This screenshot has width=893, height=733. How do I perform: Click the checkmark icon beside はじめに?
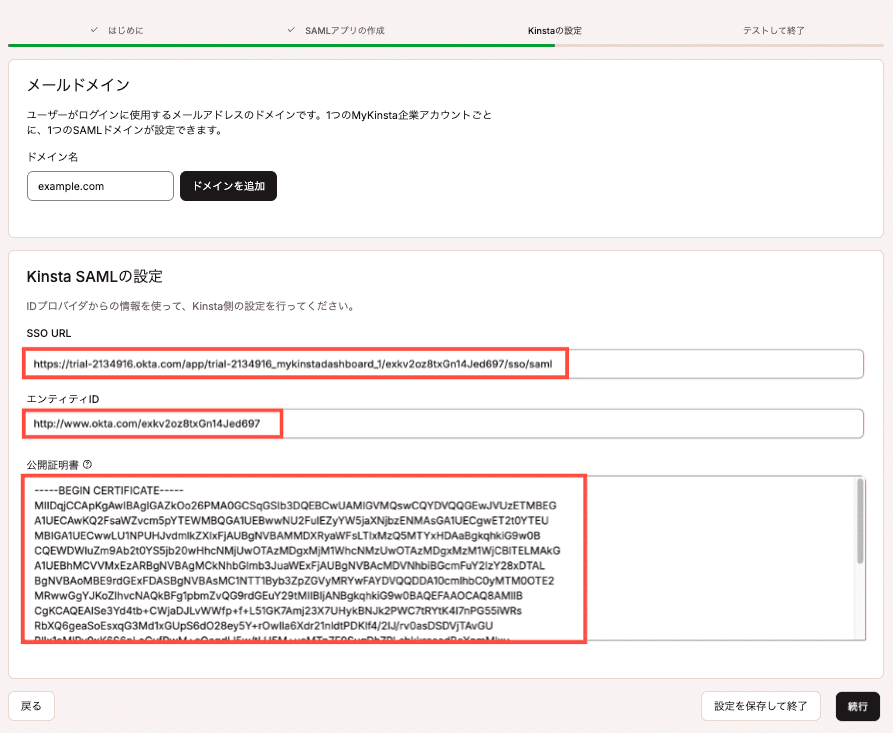(94, 31)
